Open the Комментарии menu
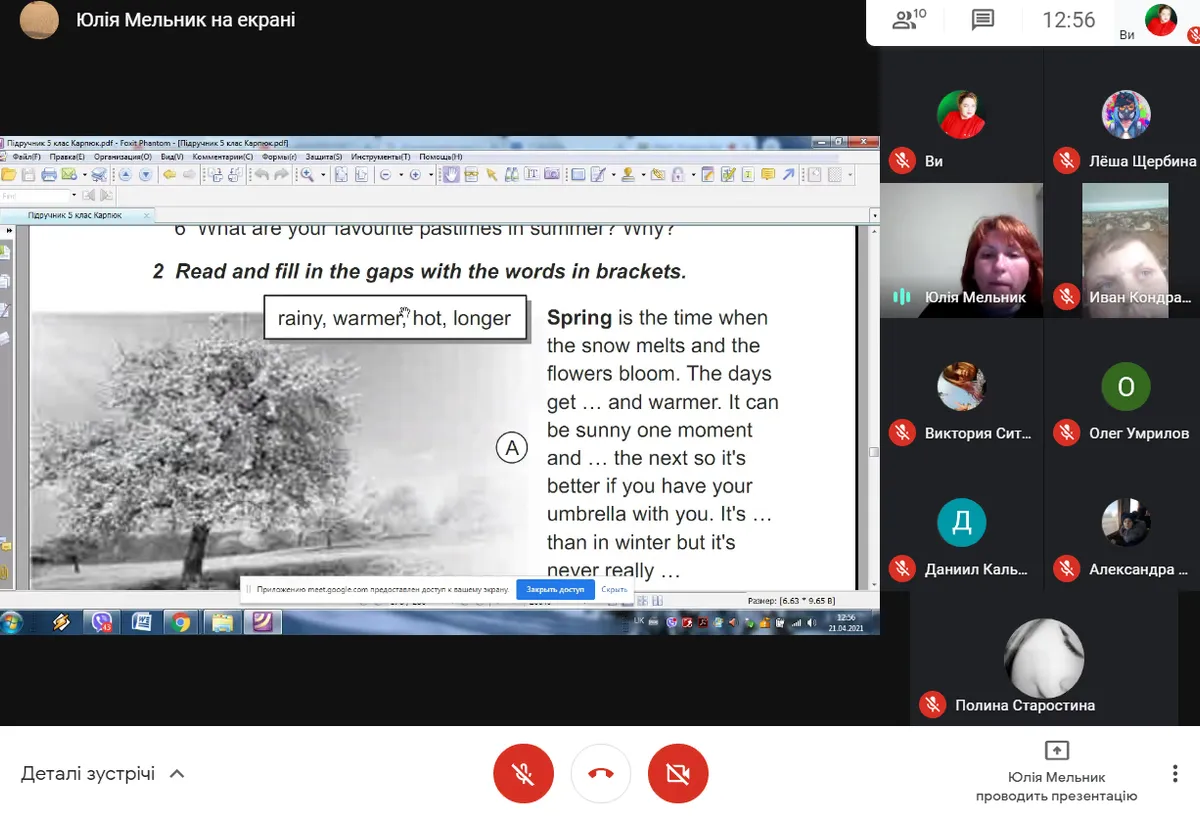 pyautogui.click(x=222, y=157)
